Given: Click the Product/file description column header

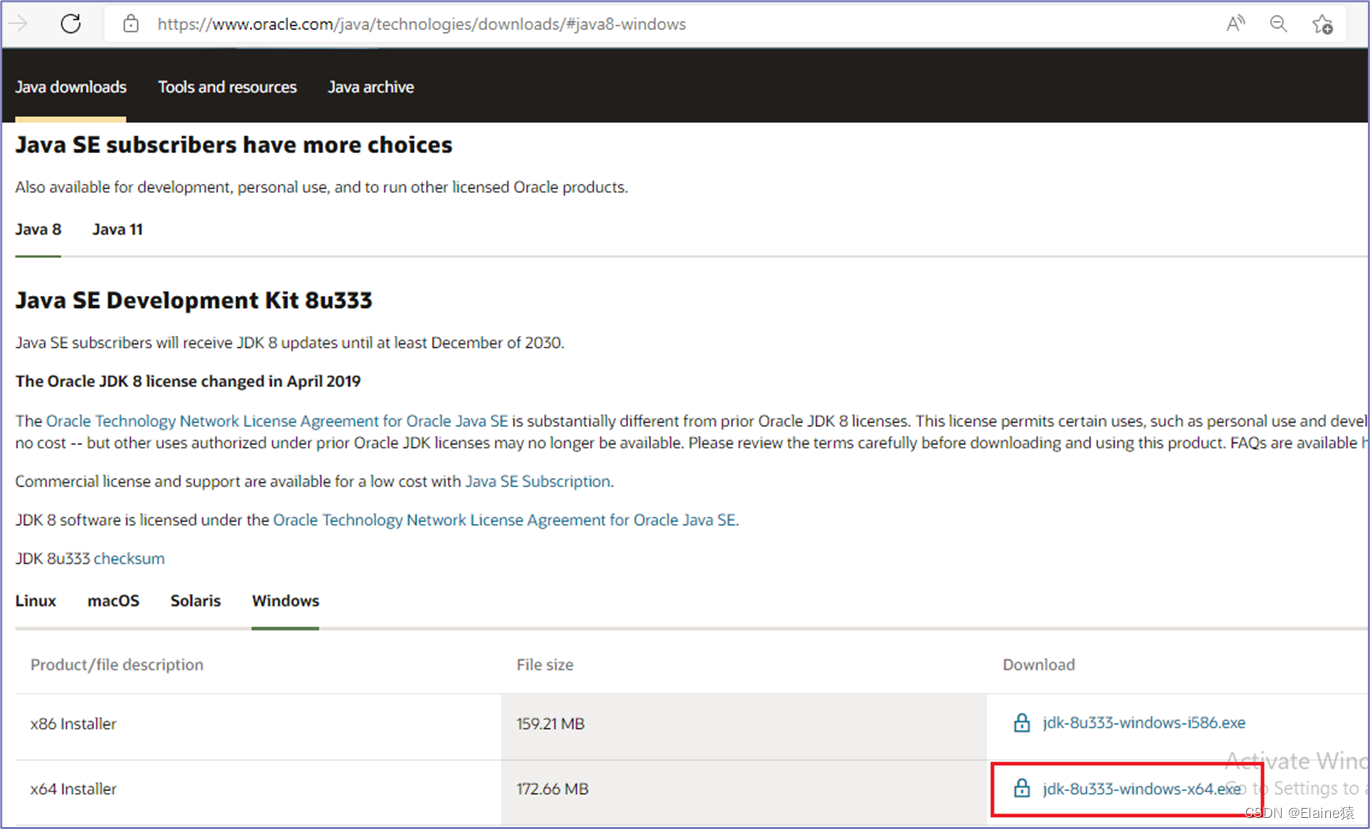Looking at the screenshot, I should pyautogui.click(x=117, y=665).
